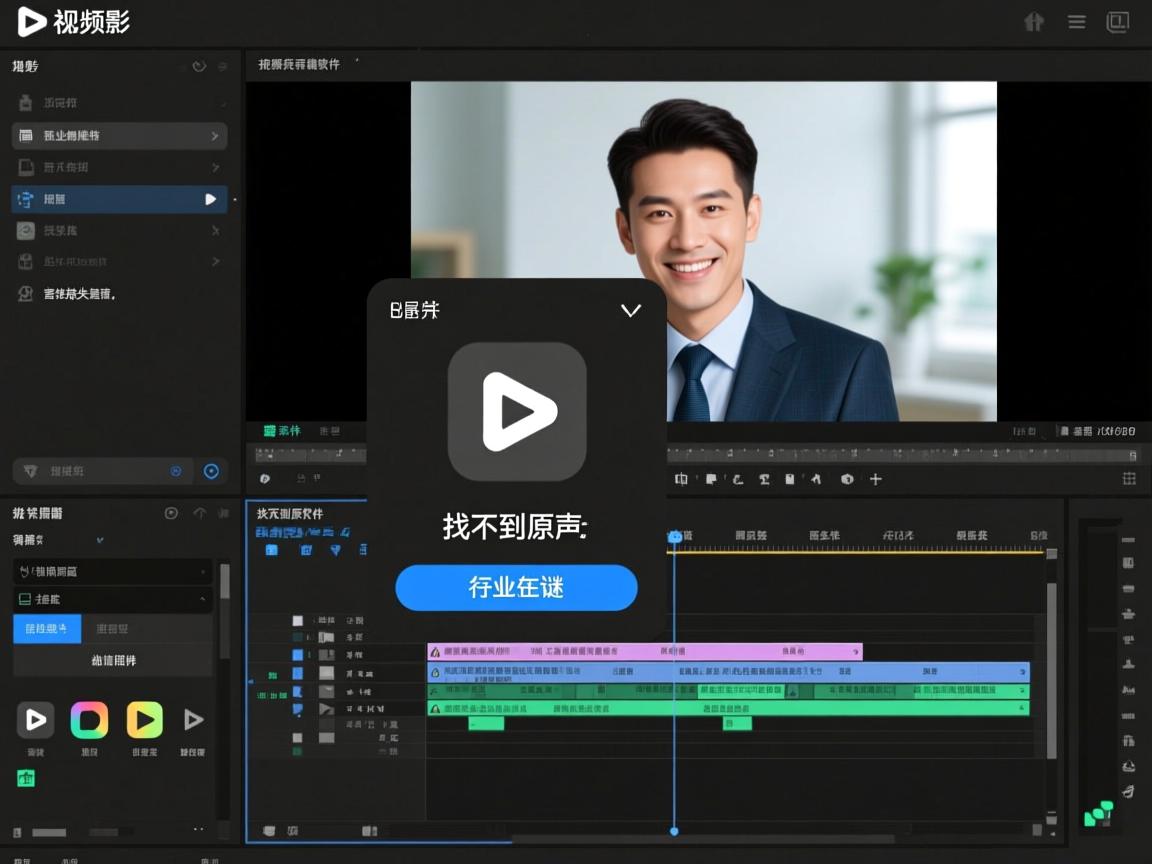This screenshot has width=1152, height=864.
Task: Click the blue button inside the popup dialog
Action: (516, 588)
